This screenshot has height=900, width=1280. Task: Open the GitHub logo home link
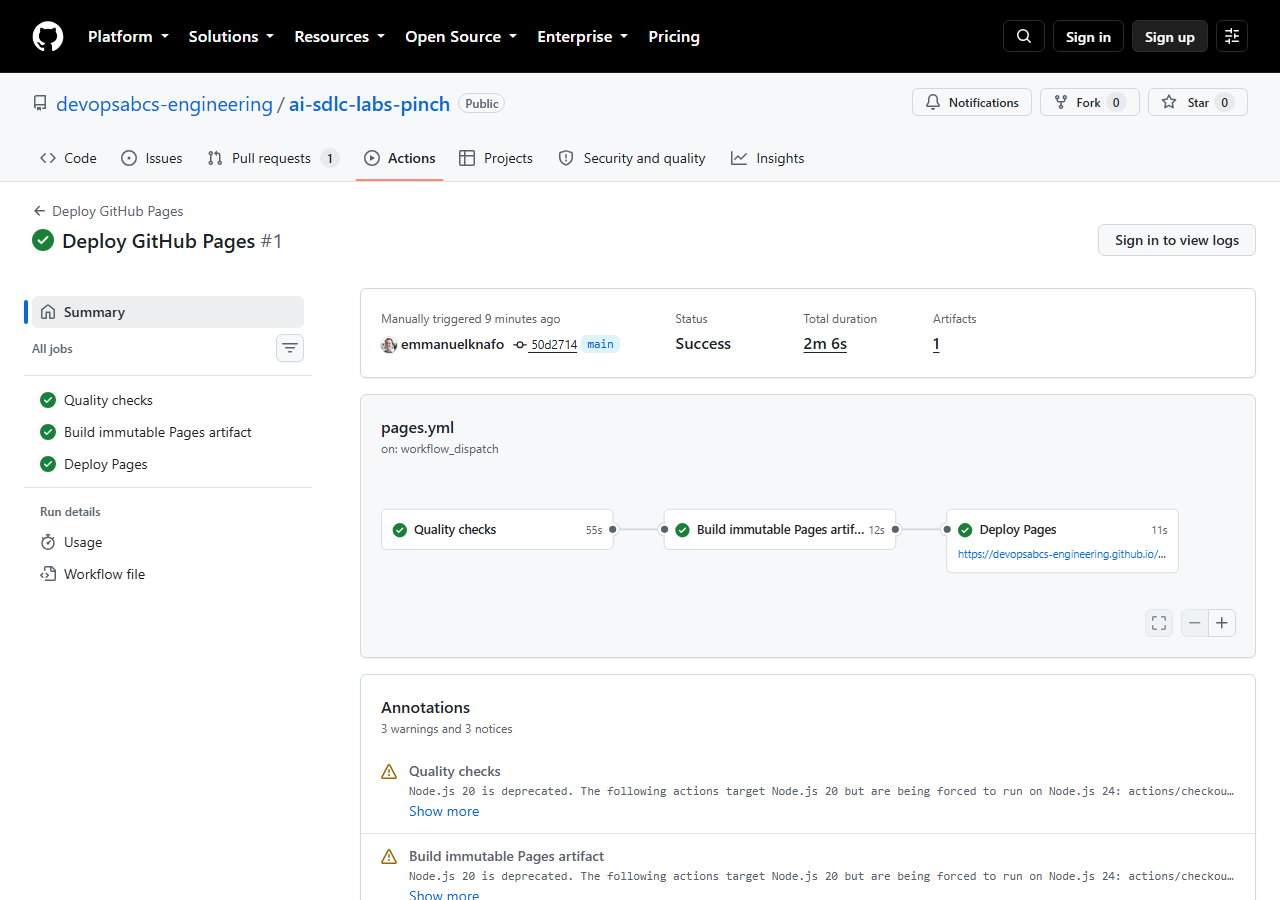coord(48,37)
